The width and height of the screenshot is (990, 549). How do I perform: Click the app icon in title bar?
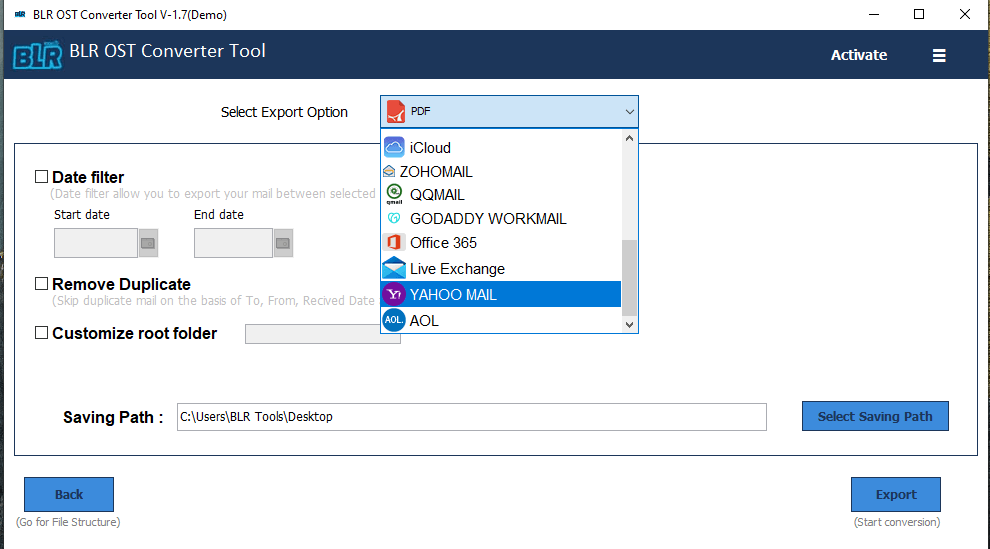tap(20, 14)
